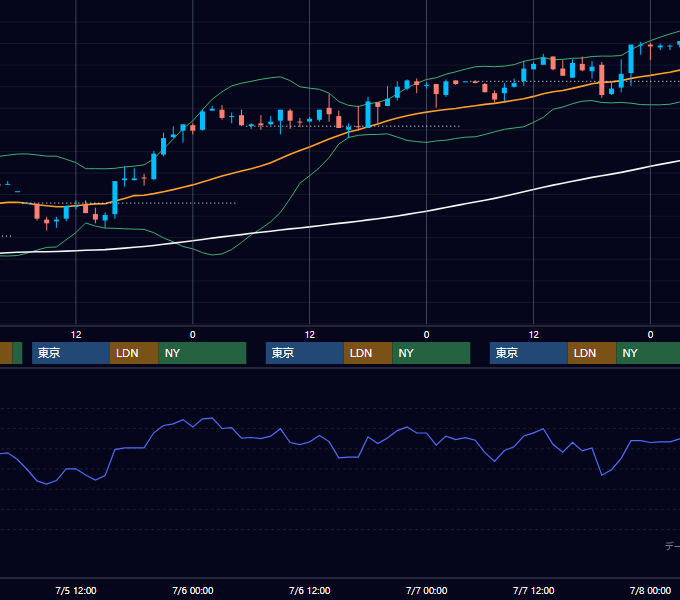This screenshot has width=680, height=600.
Task: Click hour label 12 above the 7/6 東京 block
Action: click(310, 335)
